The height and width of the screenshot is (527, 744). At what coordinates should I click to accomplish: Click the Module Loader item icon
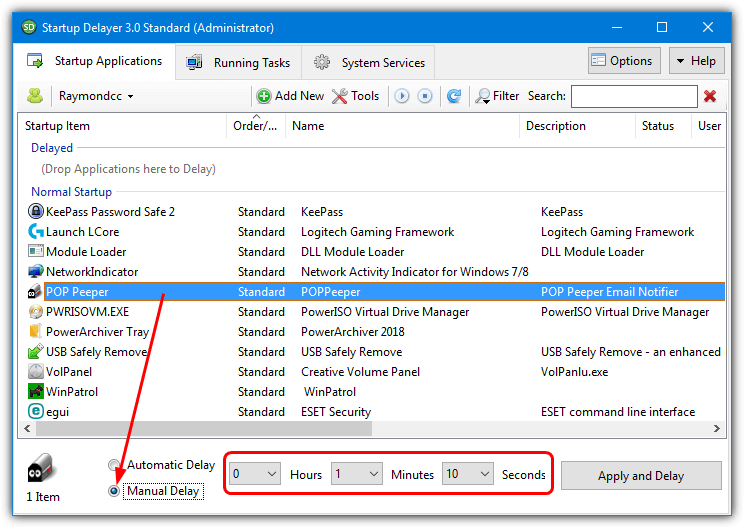(36, 251)
